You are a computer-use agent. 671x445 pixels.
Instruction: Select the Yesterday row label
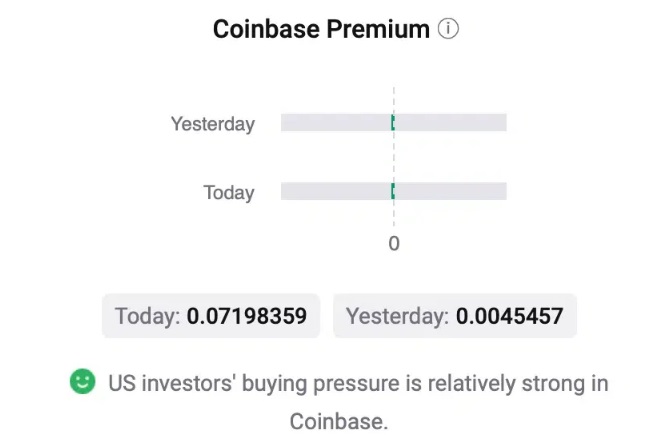(213, 124)
